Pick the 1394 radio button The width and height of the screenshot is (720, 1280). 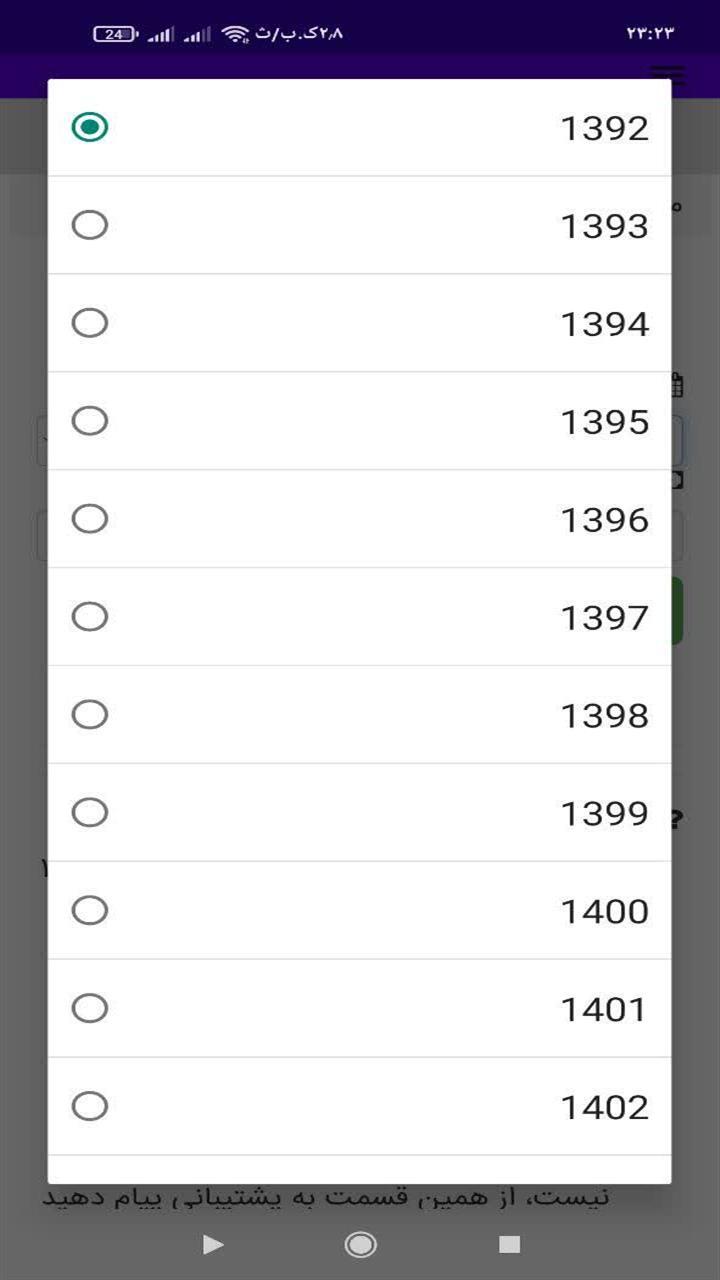(x=90, y=323)
